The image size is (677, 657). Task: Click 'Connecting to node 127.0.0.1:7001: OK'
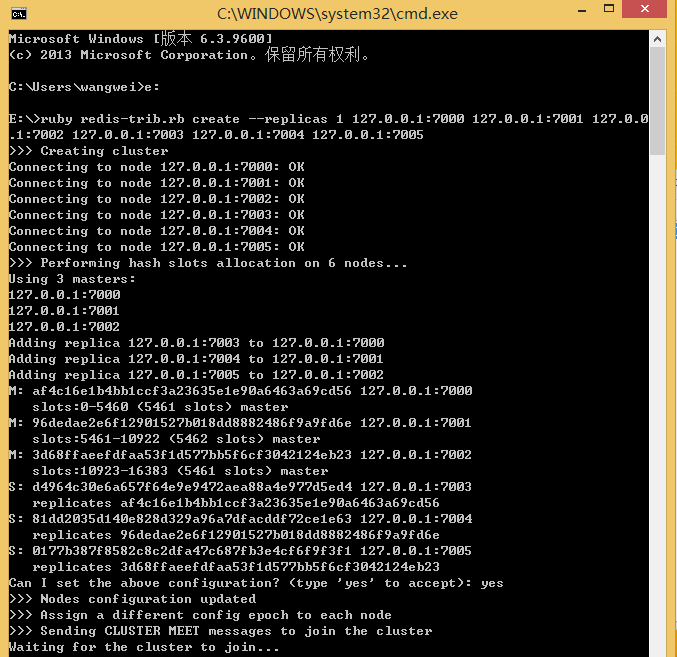(x=157, y=183)
